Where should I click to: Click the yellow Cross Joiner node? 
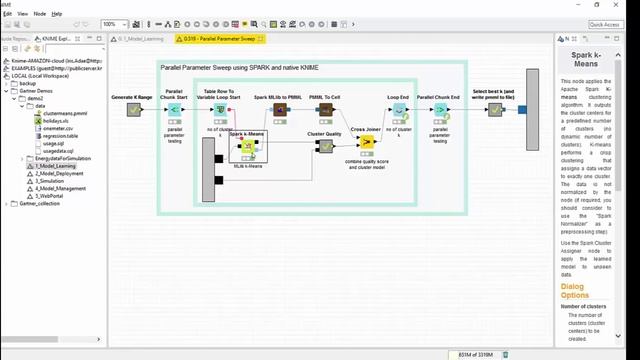367,142
